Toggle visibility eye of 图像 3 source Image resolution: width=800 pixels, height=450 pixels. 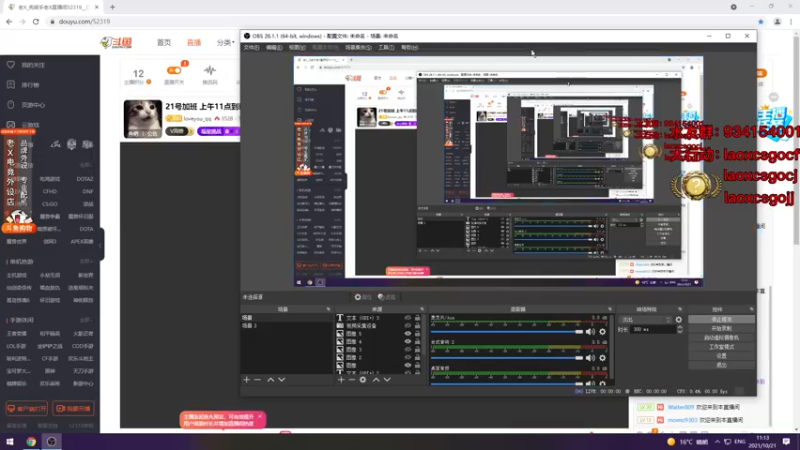[408, 349]
